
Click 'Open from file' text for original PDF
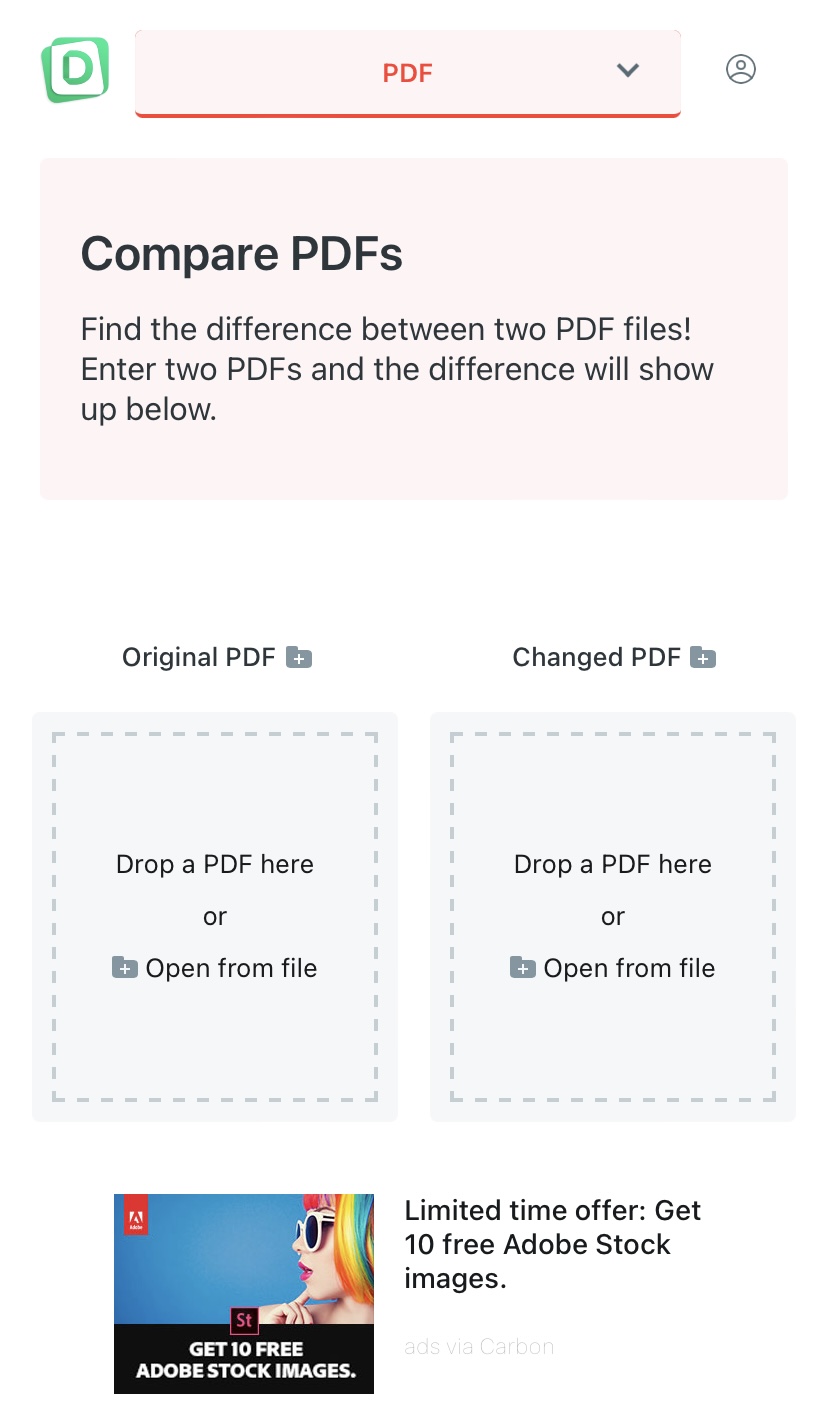[231, 968]
